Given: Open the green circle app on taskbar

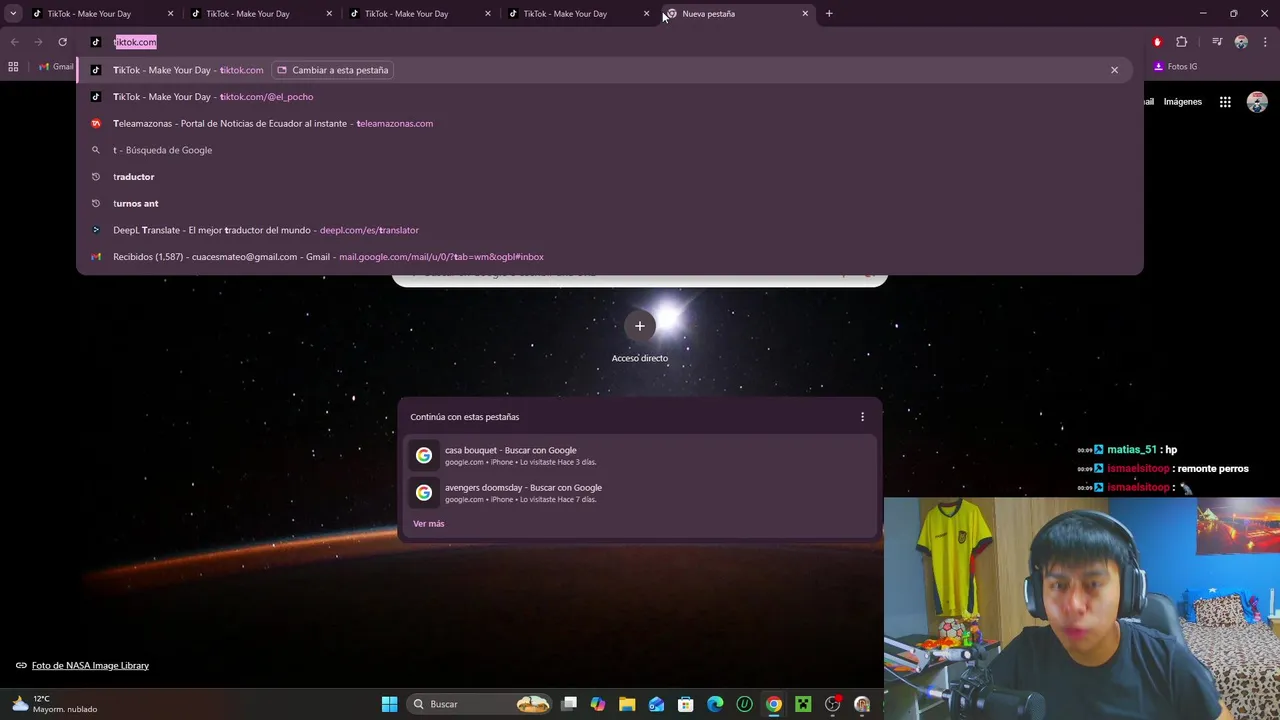Looking at the screenshot, I should [744, 704].
